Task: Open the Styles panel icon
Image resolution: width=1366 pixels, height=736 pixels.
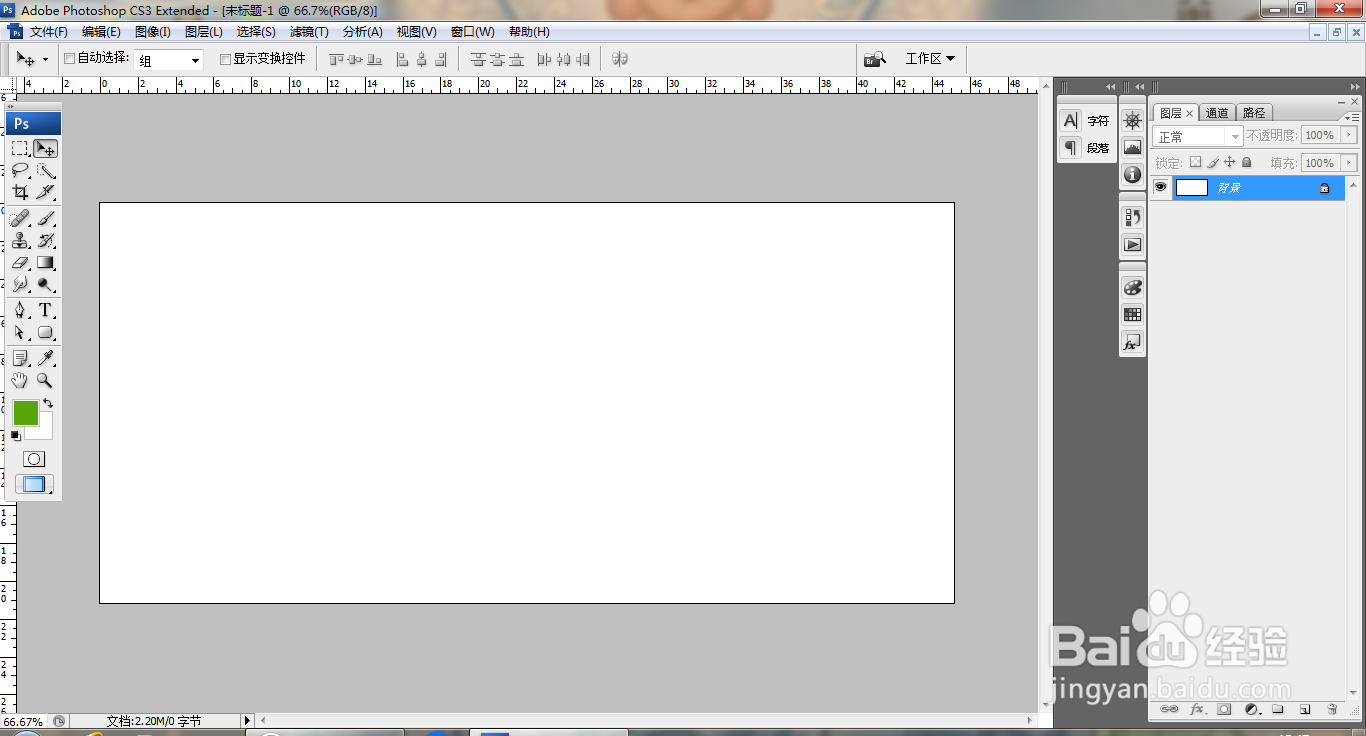Action: (1132, 342)
